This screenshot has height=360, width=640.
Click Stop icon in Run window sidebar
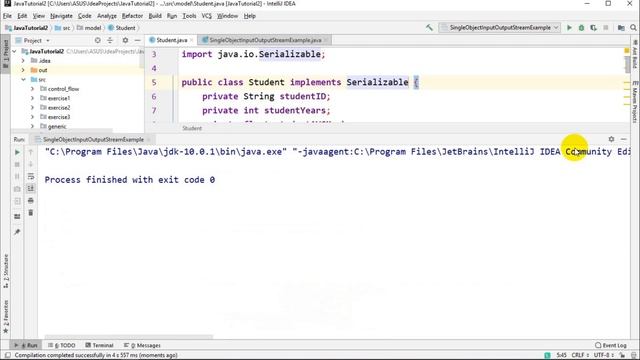coord(17,164)
